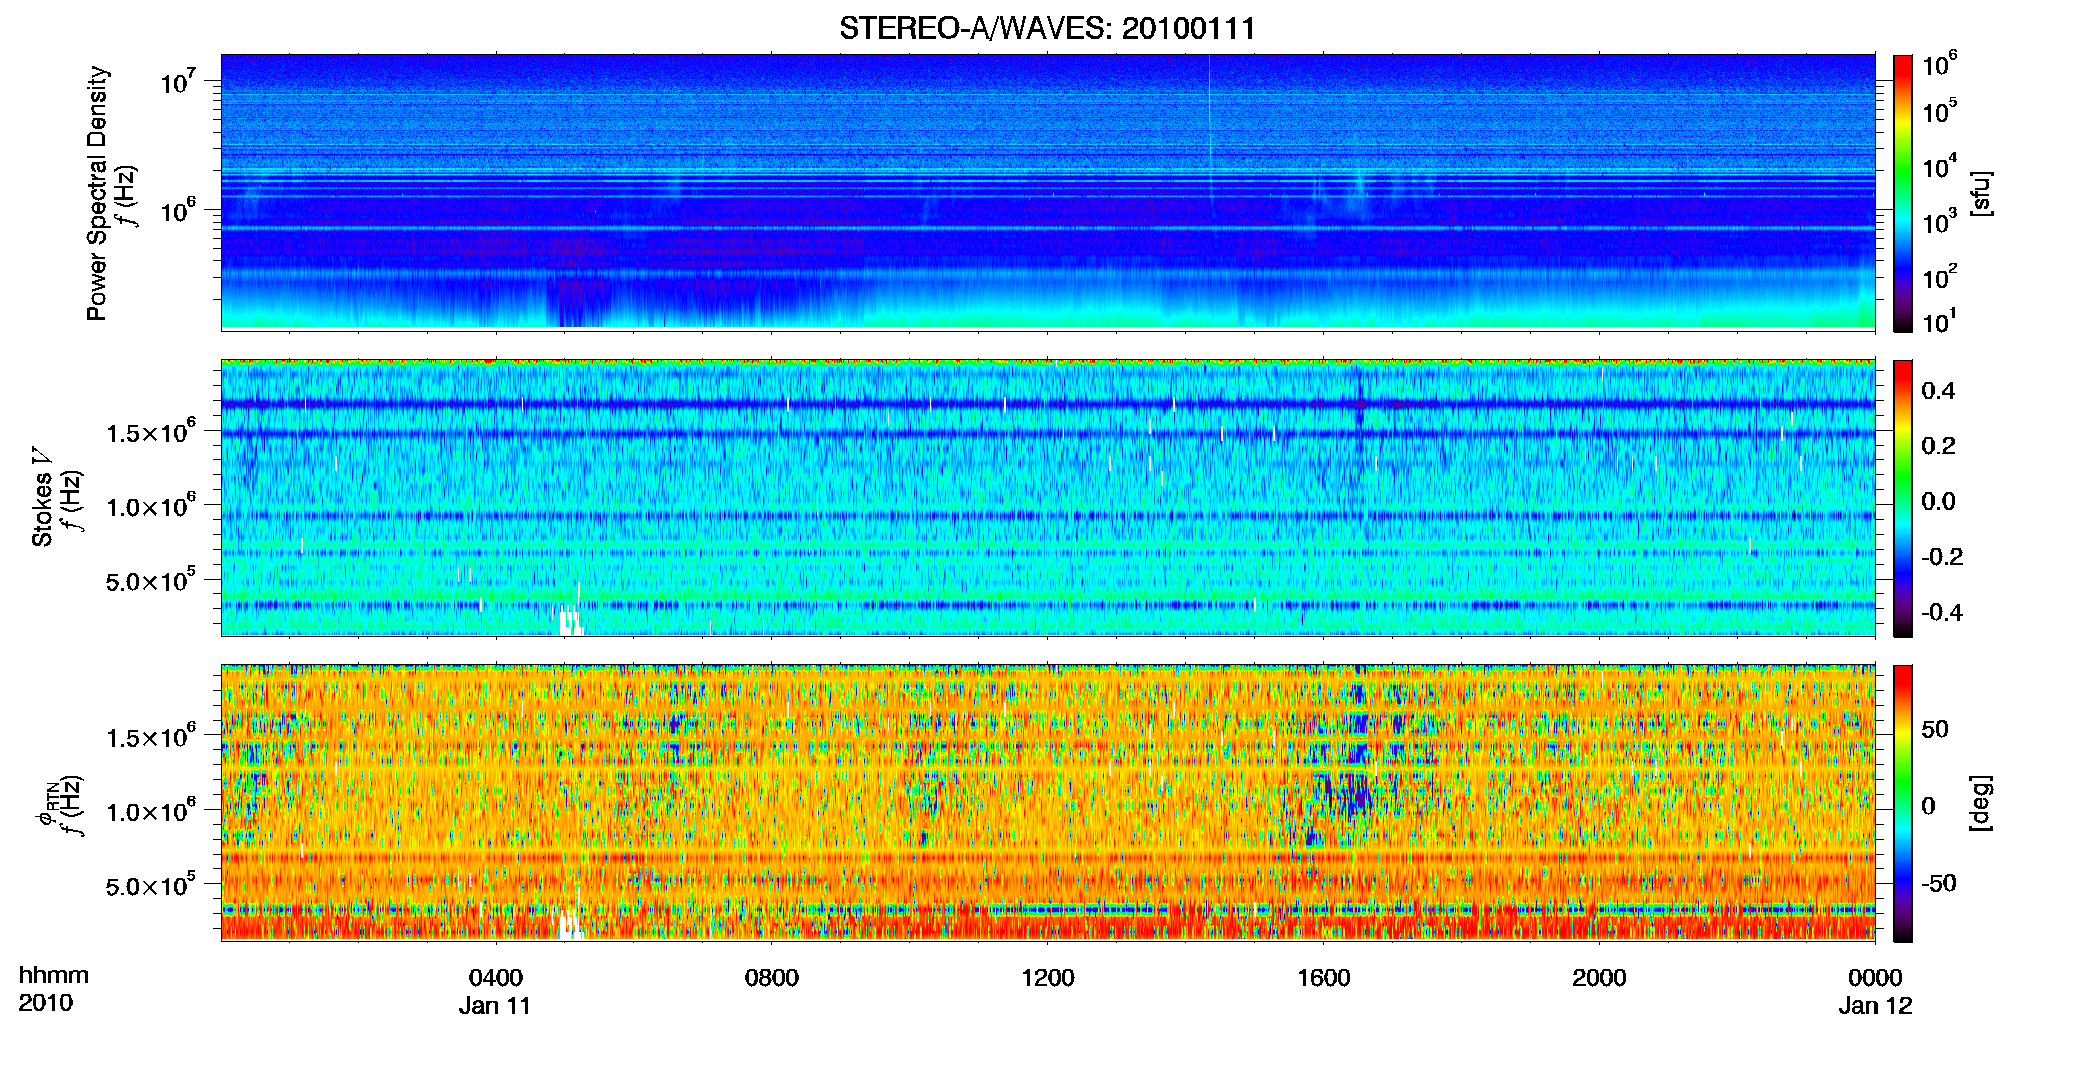Click the 0 label on the degrees colorbar
This screenshot has width=2096, height=1080.
tap(1928, 806)
